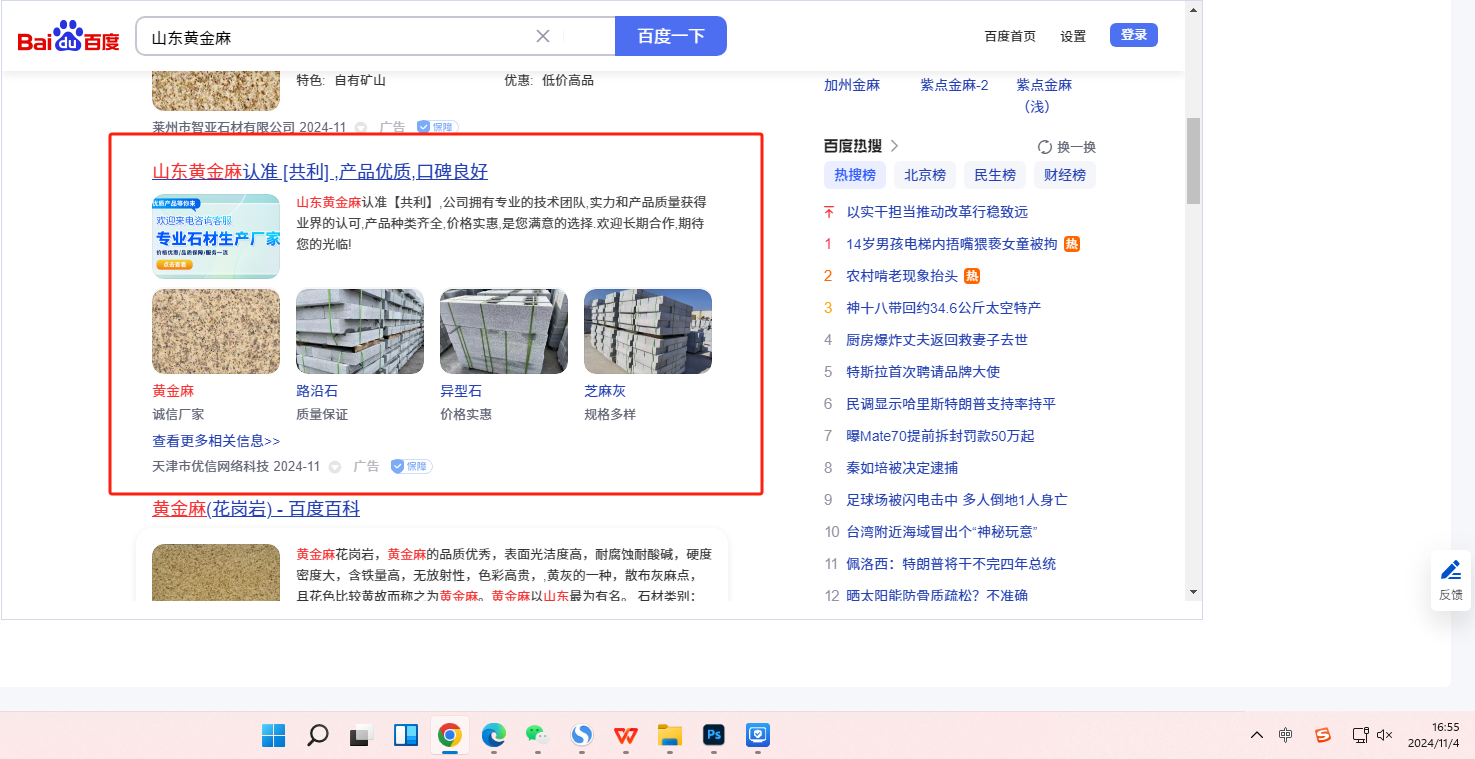
Task: Open the 加州金麻 related link
Action: tap(852, 85)
